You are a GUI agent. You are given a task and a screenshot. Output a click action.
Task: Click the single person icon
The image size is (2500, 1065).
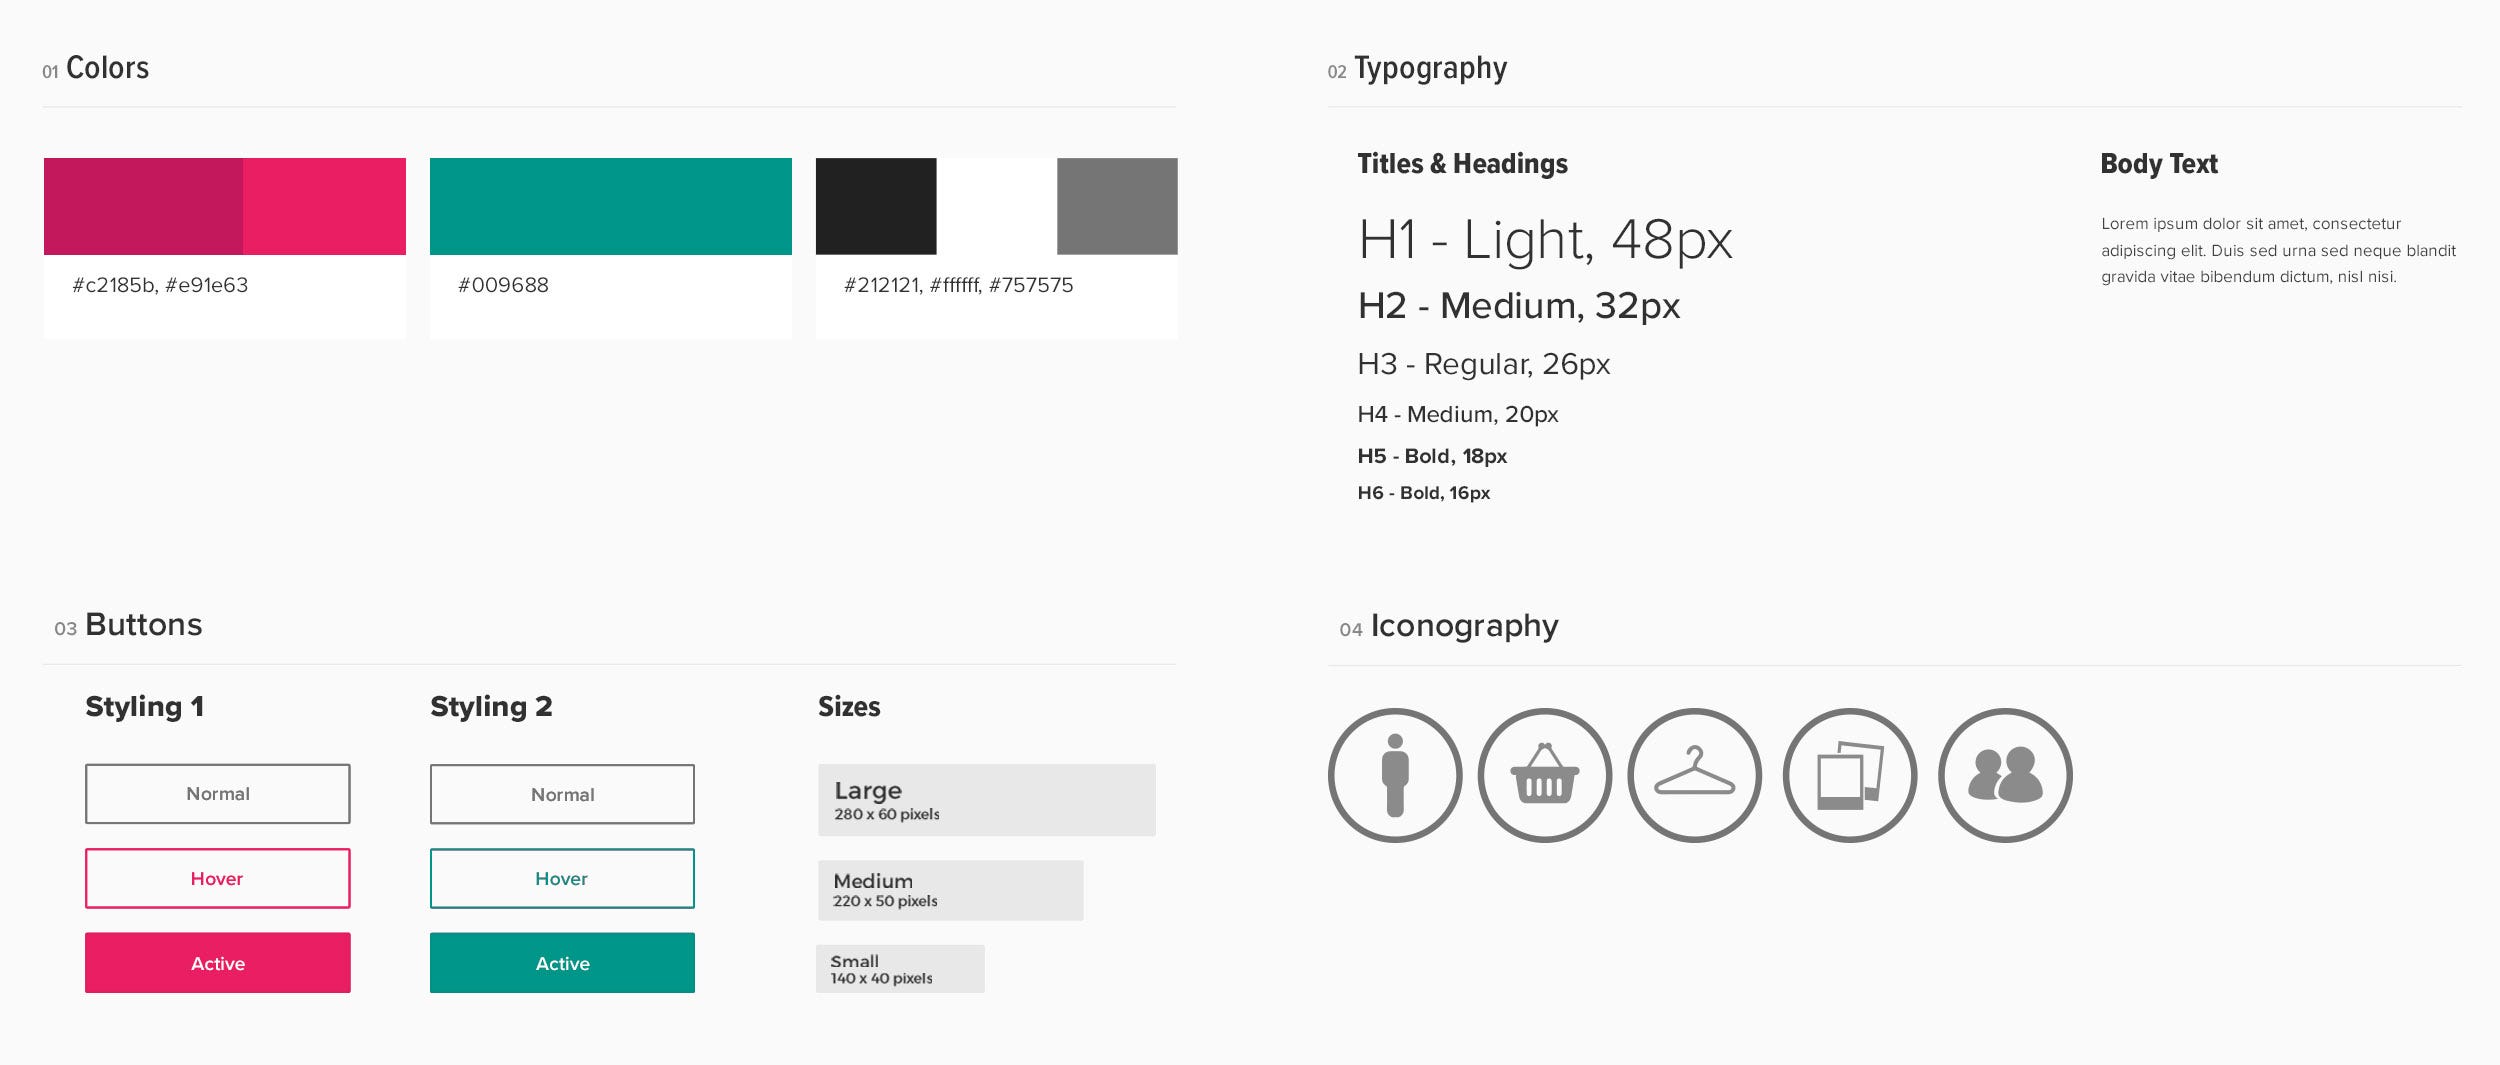(x=1395, y=775)
